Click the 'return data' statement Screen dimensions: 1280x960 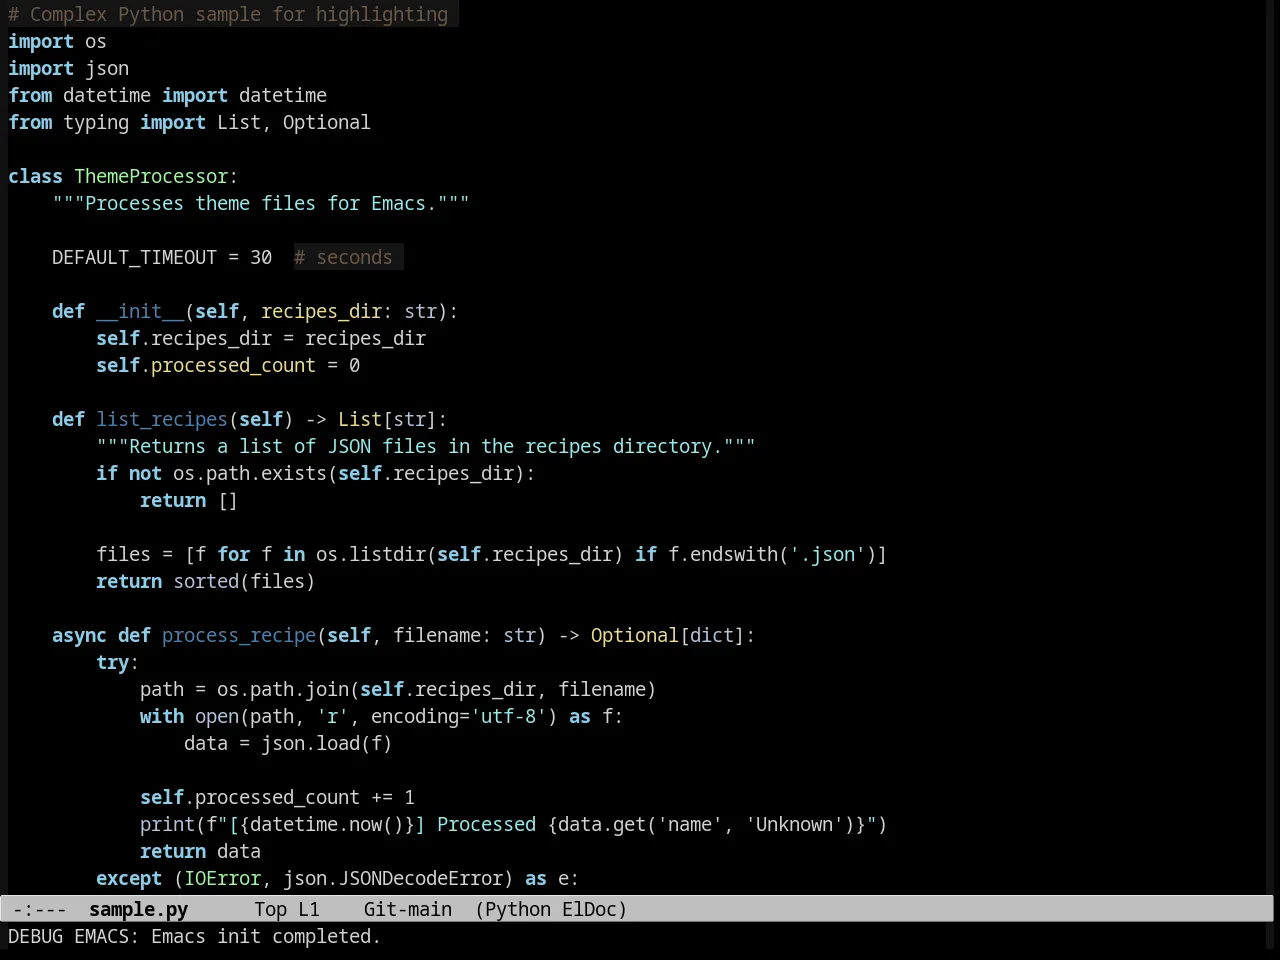(200, 851)
